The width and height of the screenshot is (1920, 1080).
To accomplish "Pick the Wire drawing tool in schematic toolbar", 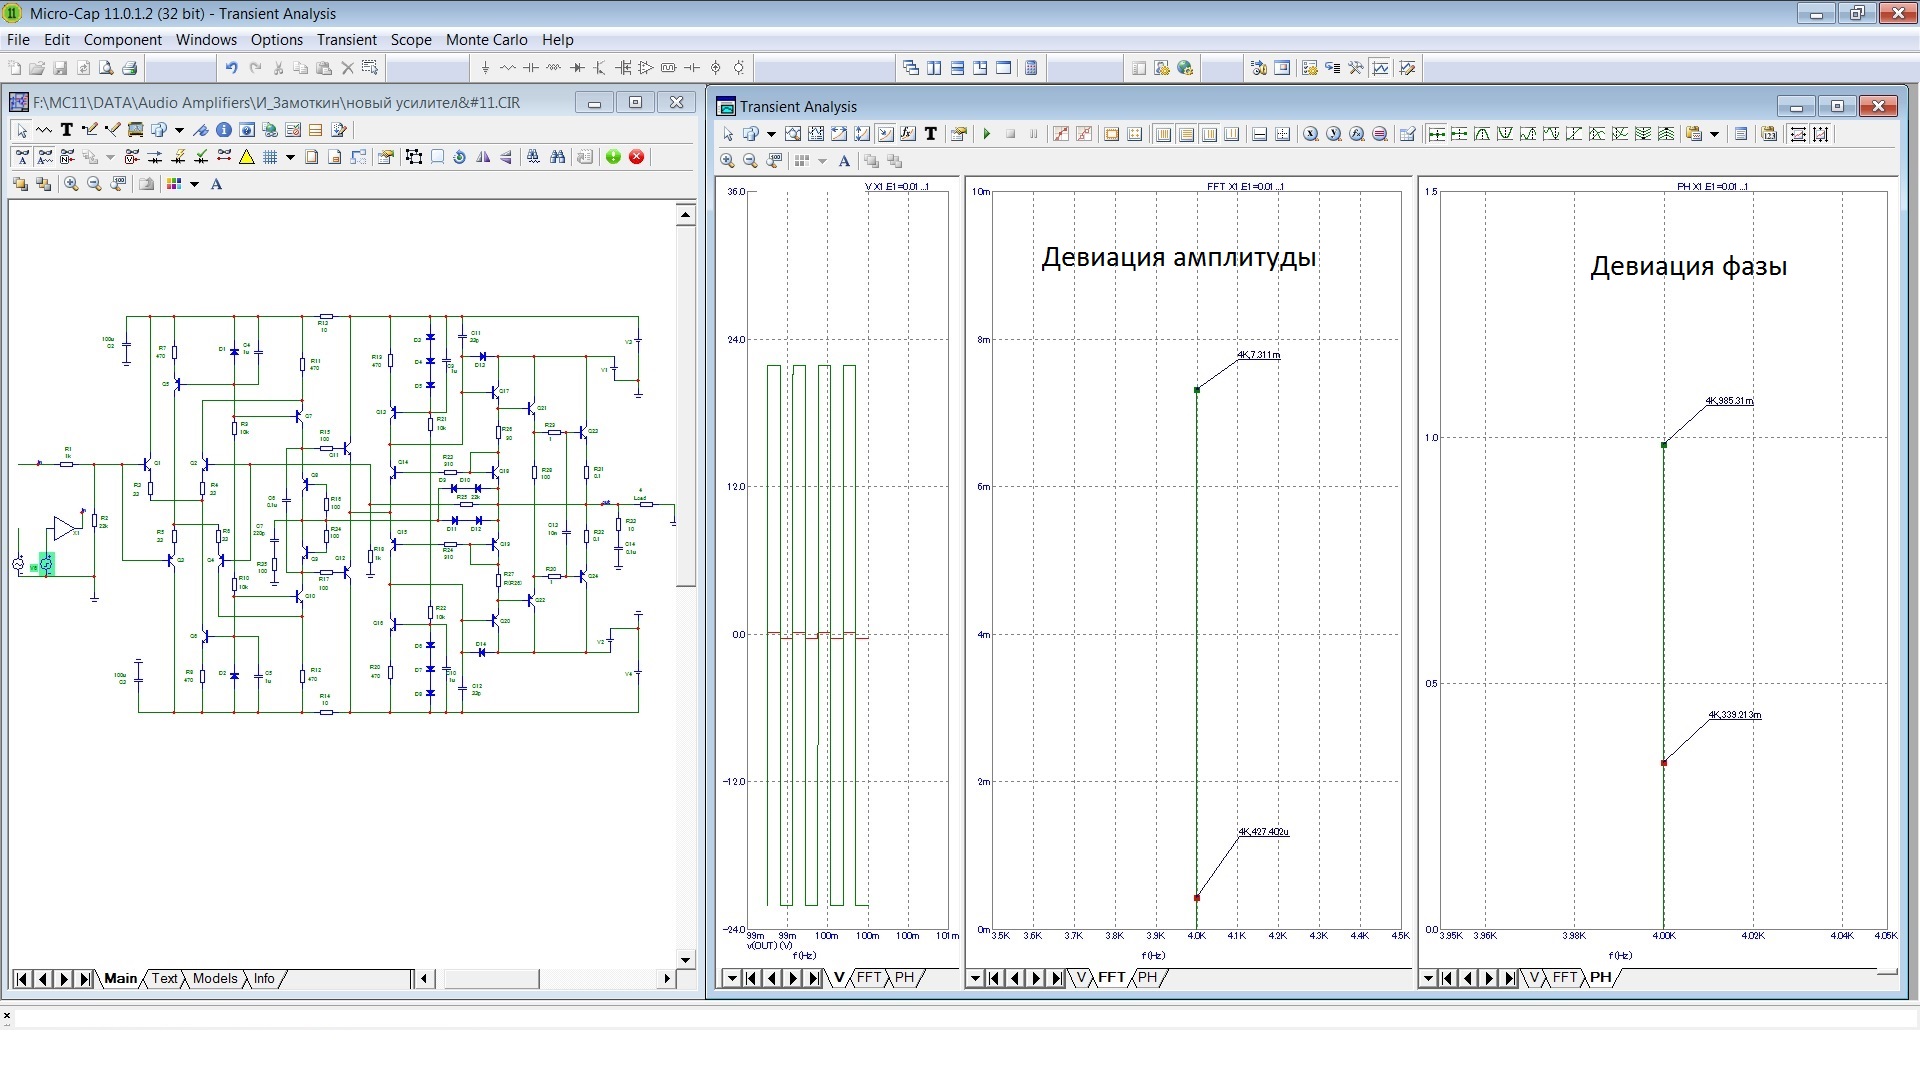I will 90,130.
